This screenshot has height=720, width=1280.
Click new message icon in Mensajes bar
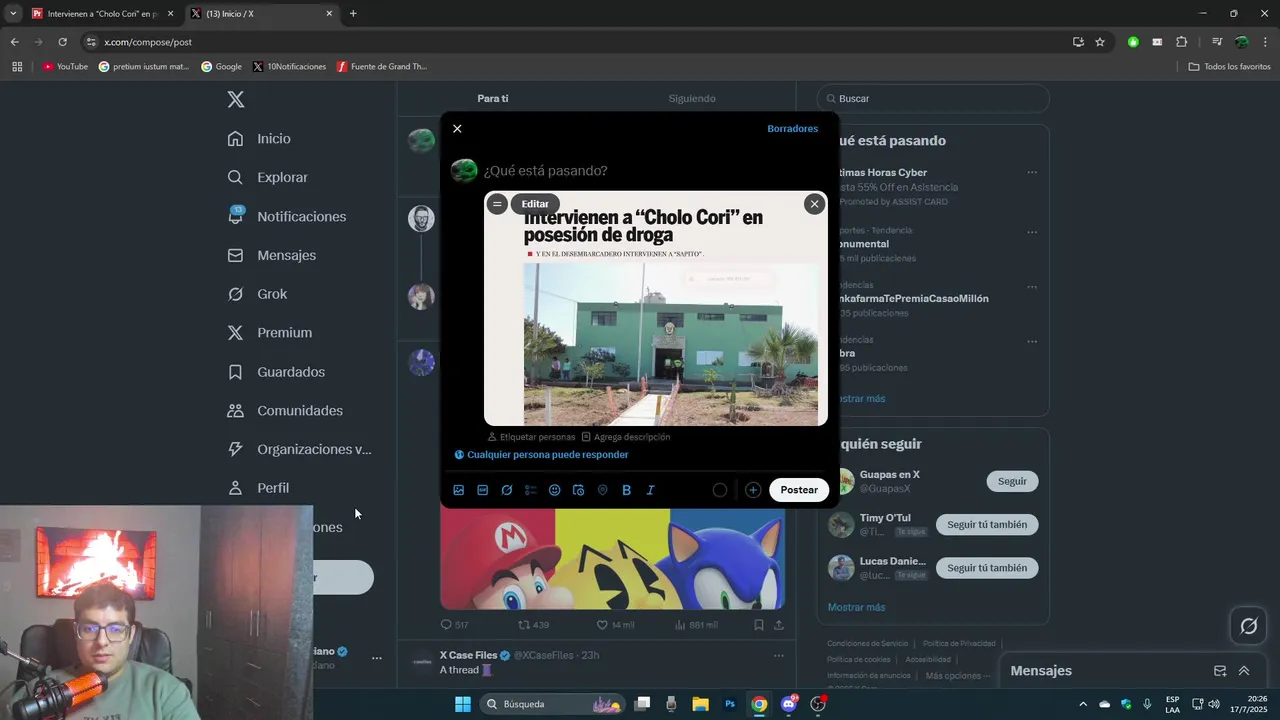coord(1220,671)
